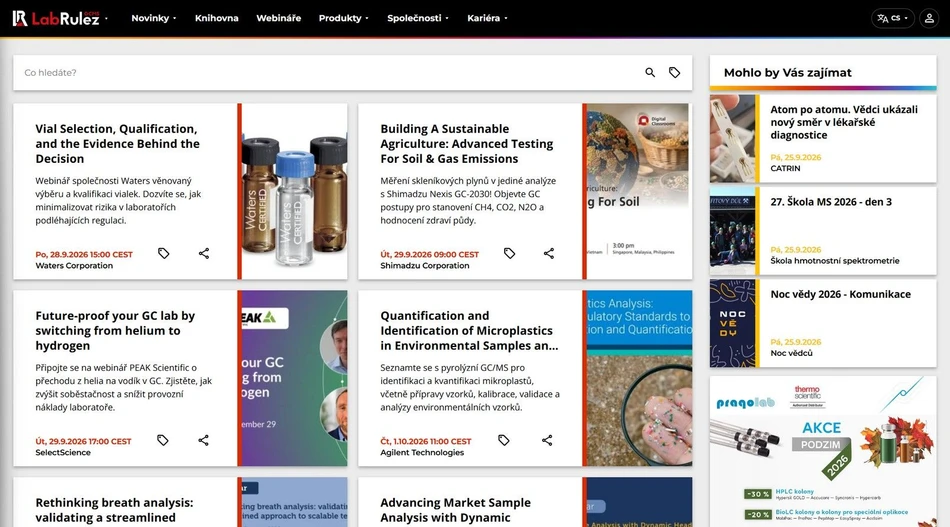Open 'Noc vědy 2026 - Komunikace' article
This screenshot has height=527, width=950.
coord(840,294)
